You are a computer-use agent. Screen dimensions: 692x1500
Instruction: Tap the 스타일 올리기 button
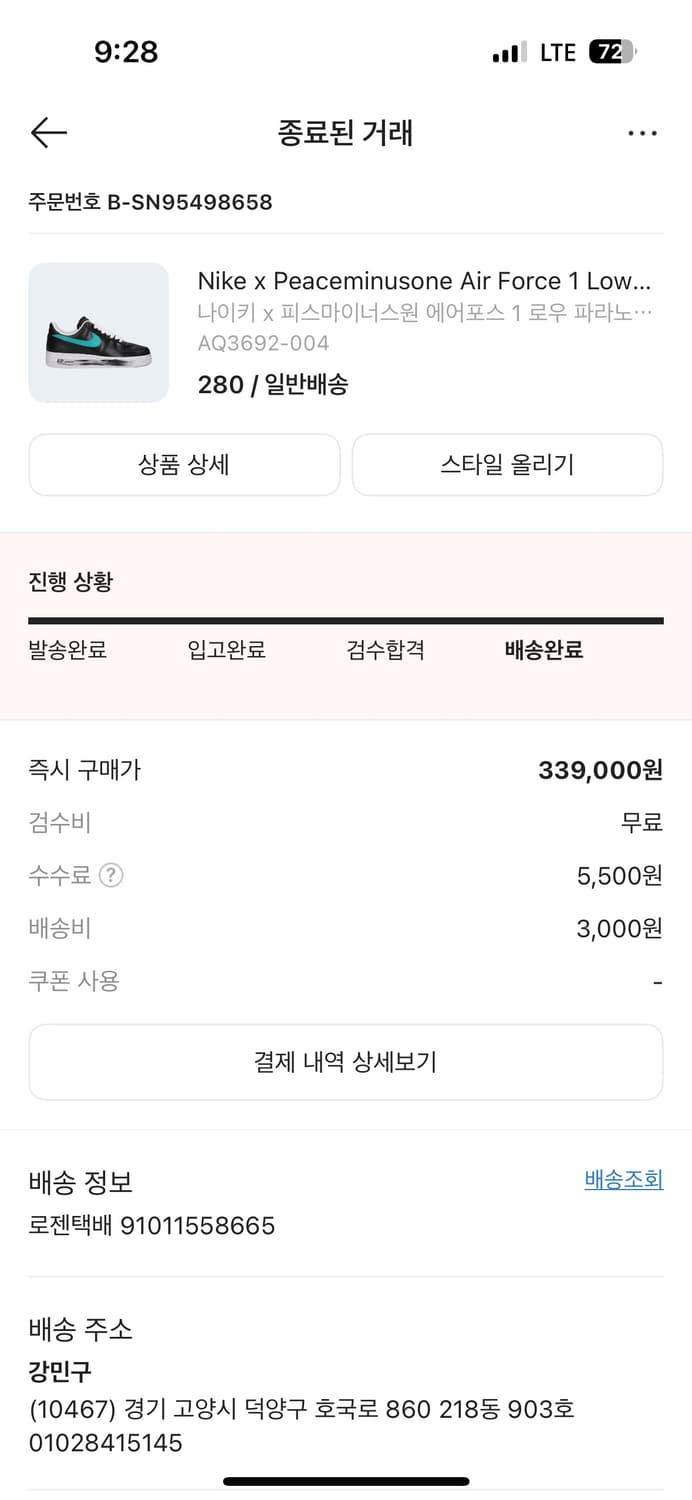pyautogui.click(x=507, y=465)
